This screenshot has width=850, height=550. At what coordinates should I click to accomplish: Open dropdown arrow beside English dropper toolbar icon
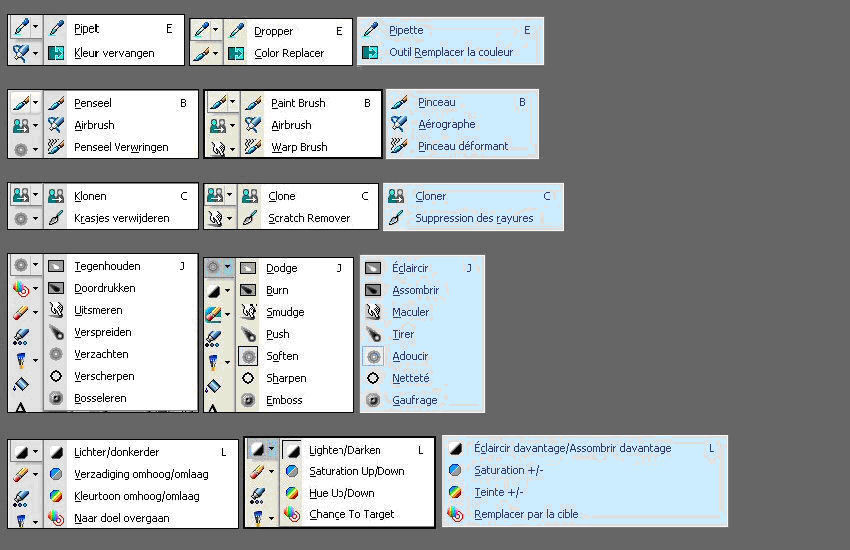215,29
